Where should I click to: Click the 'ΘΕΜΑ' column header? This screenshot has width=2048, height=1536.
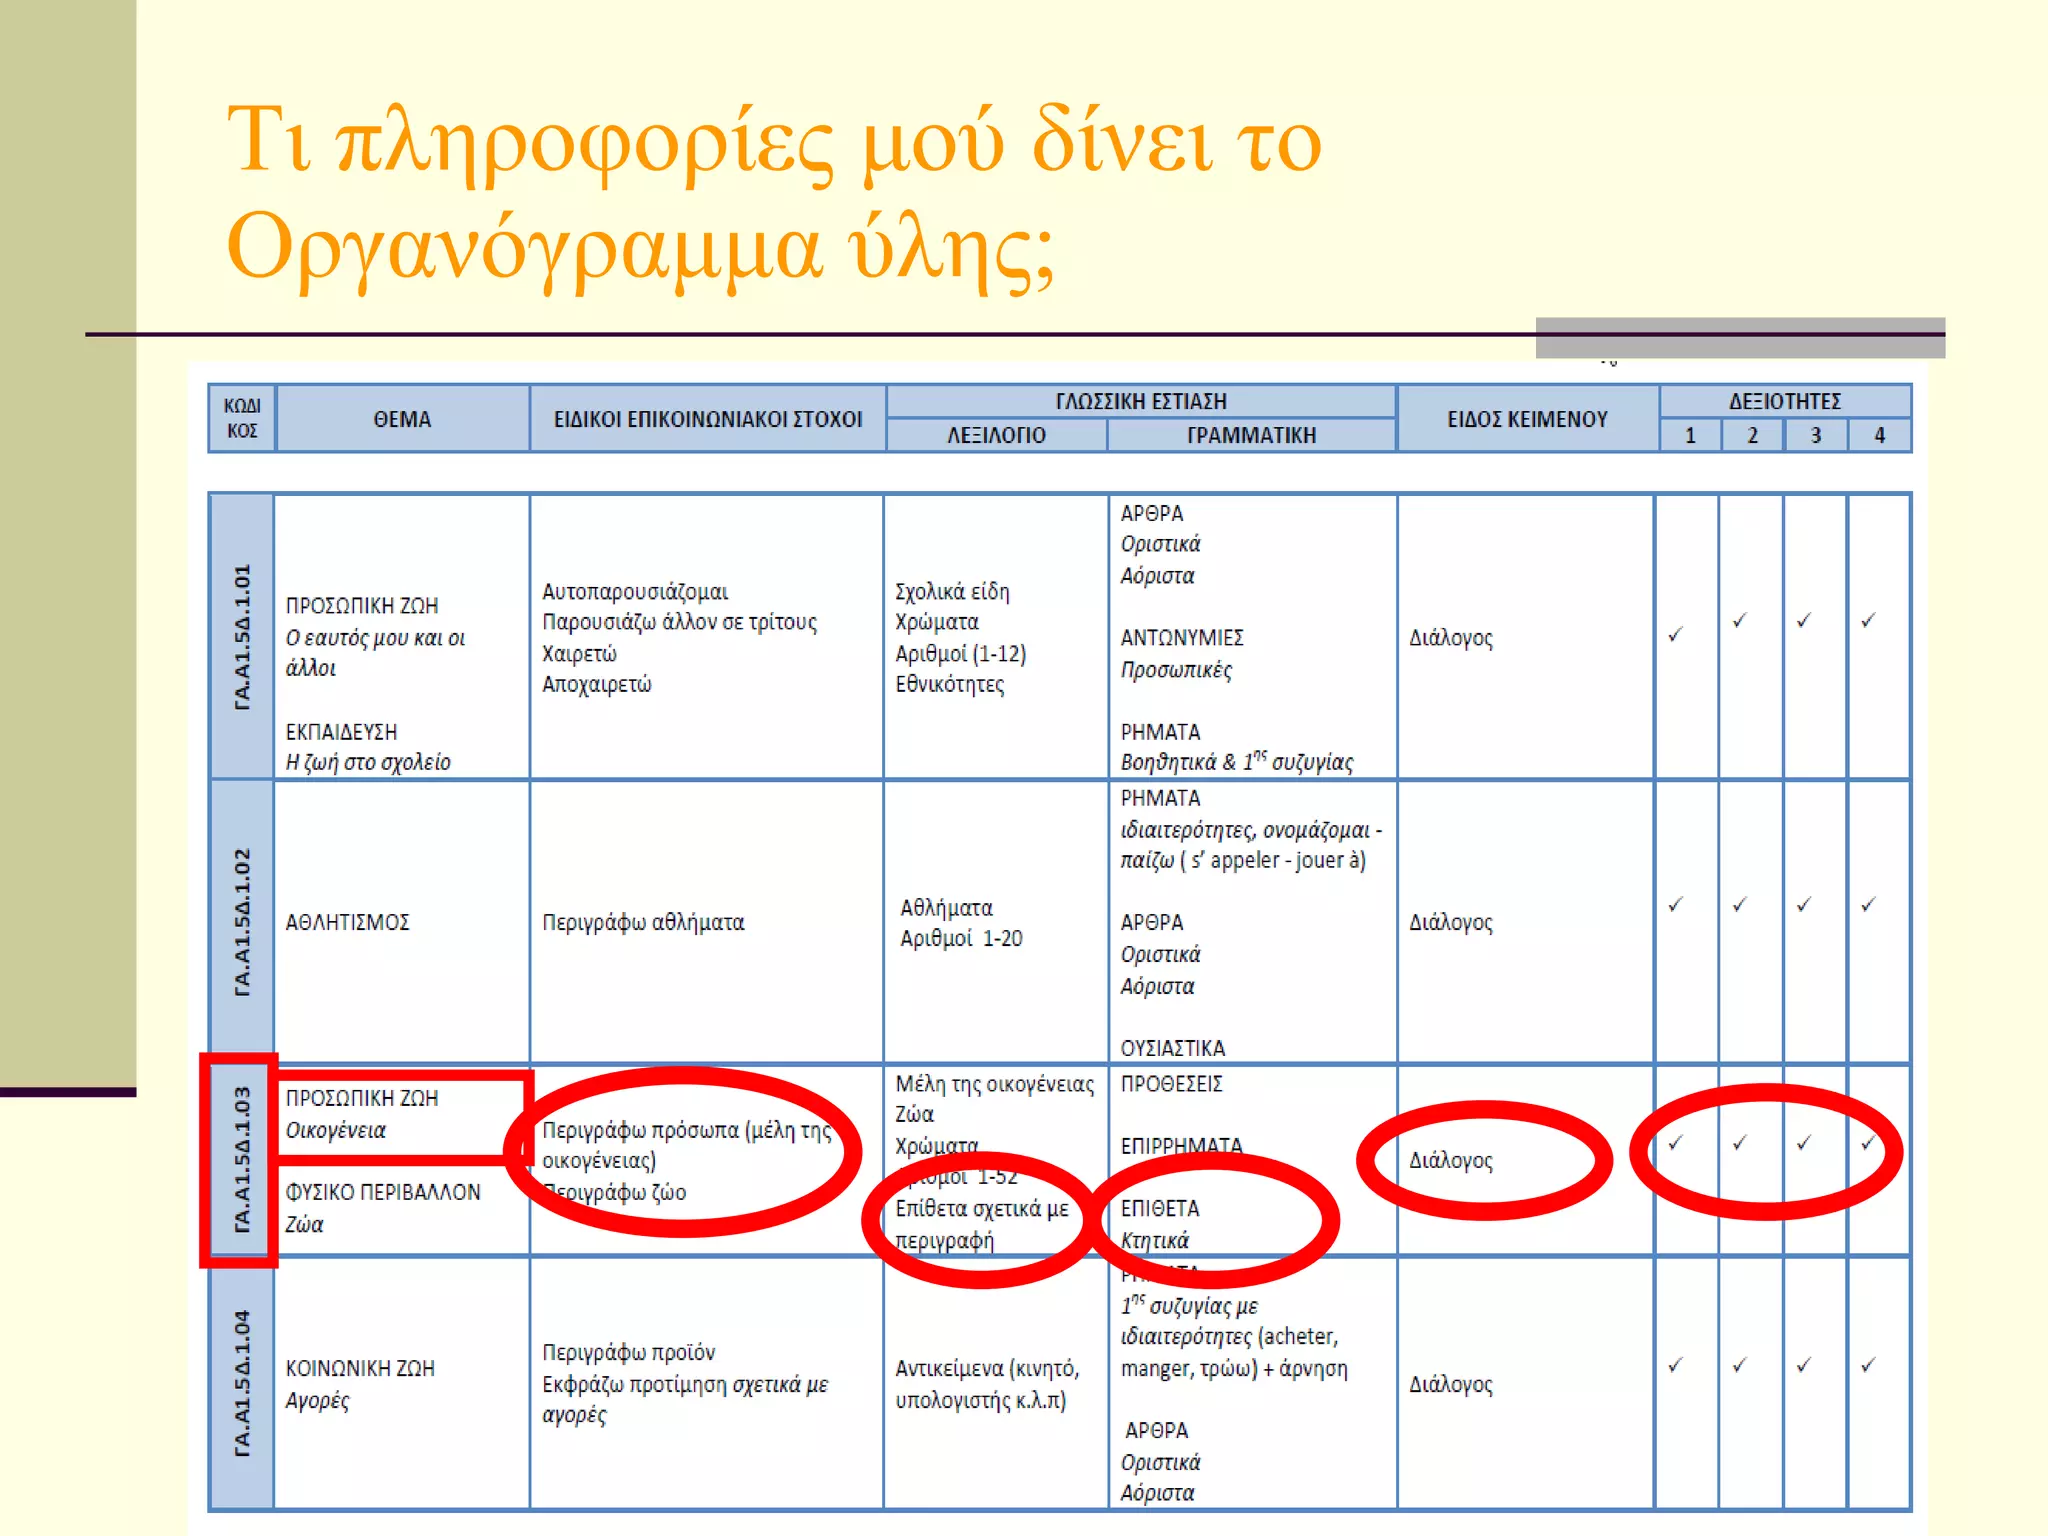[402, 419]
